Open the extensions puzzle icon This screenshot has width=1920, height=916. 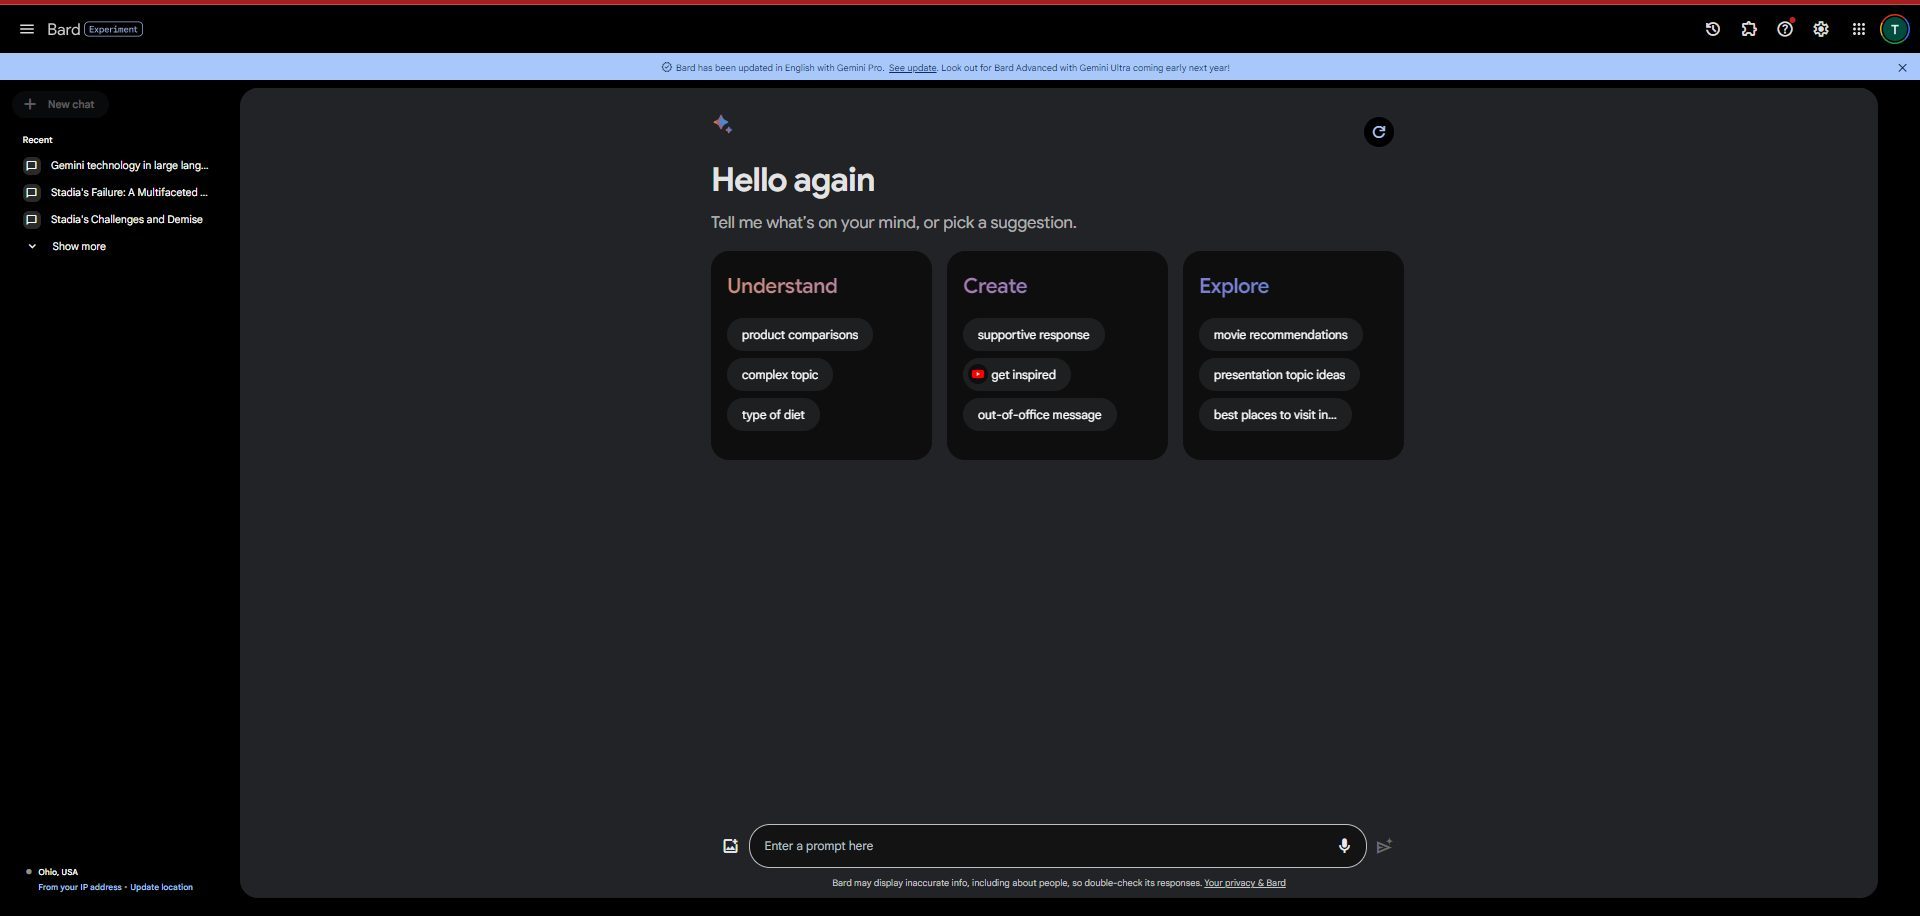pos(1748,29)
